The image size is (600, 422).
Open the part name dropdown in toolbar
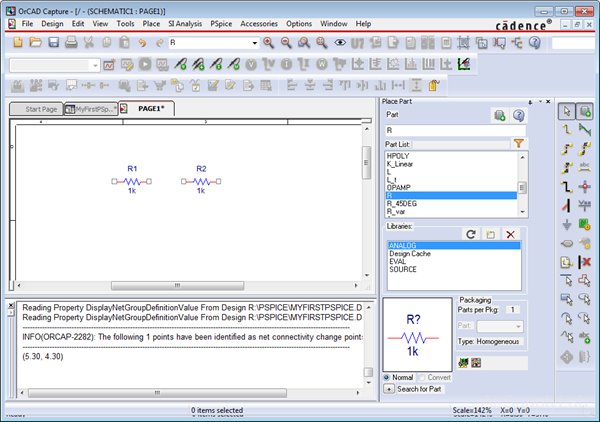pos(254,43)
